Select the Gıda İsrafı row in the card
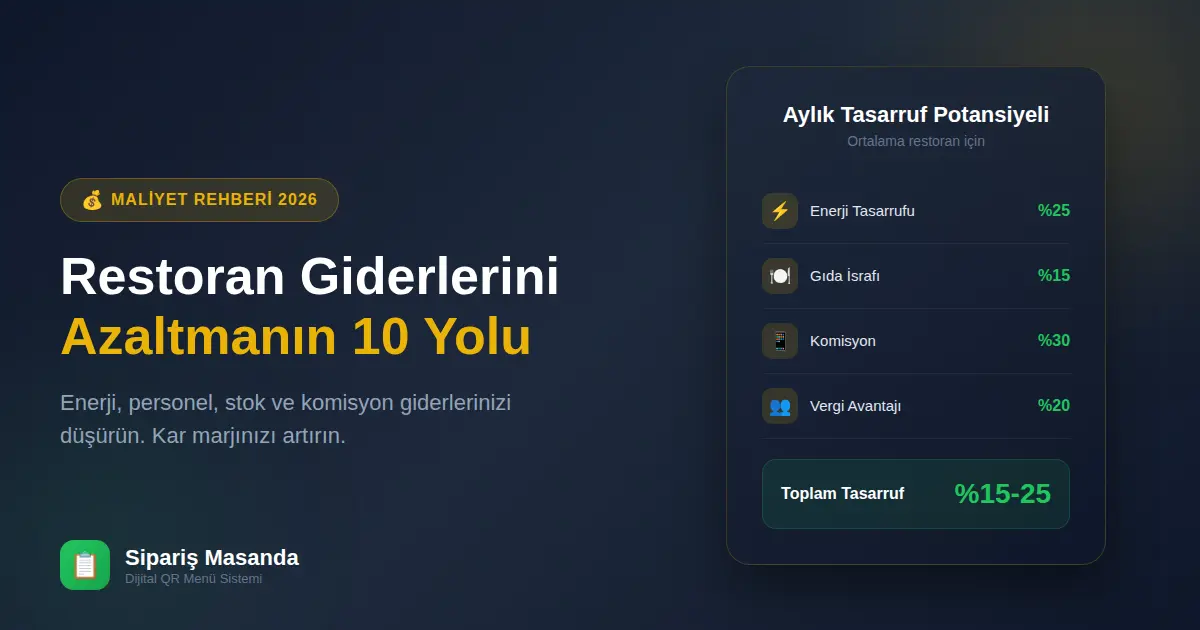The image size is (1200, 630). pos(916,276)
